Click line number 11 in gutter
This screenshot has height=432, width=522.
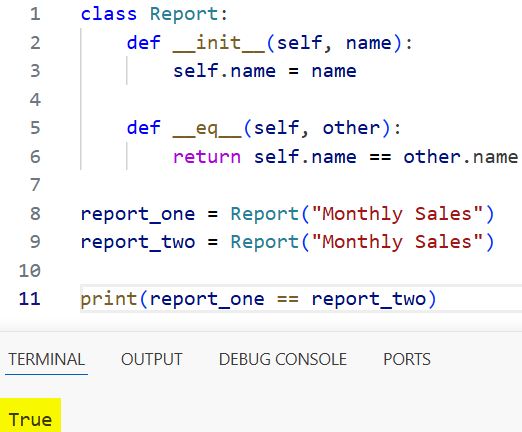pyautogui.click(x=30, y=299)
